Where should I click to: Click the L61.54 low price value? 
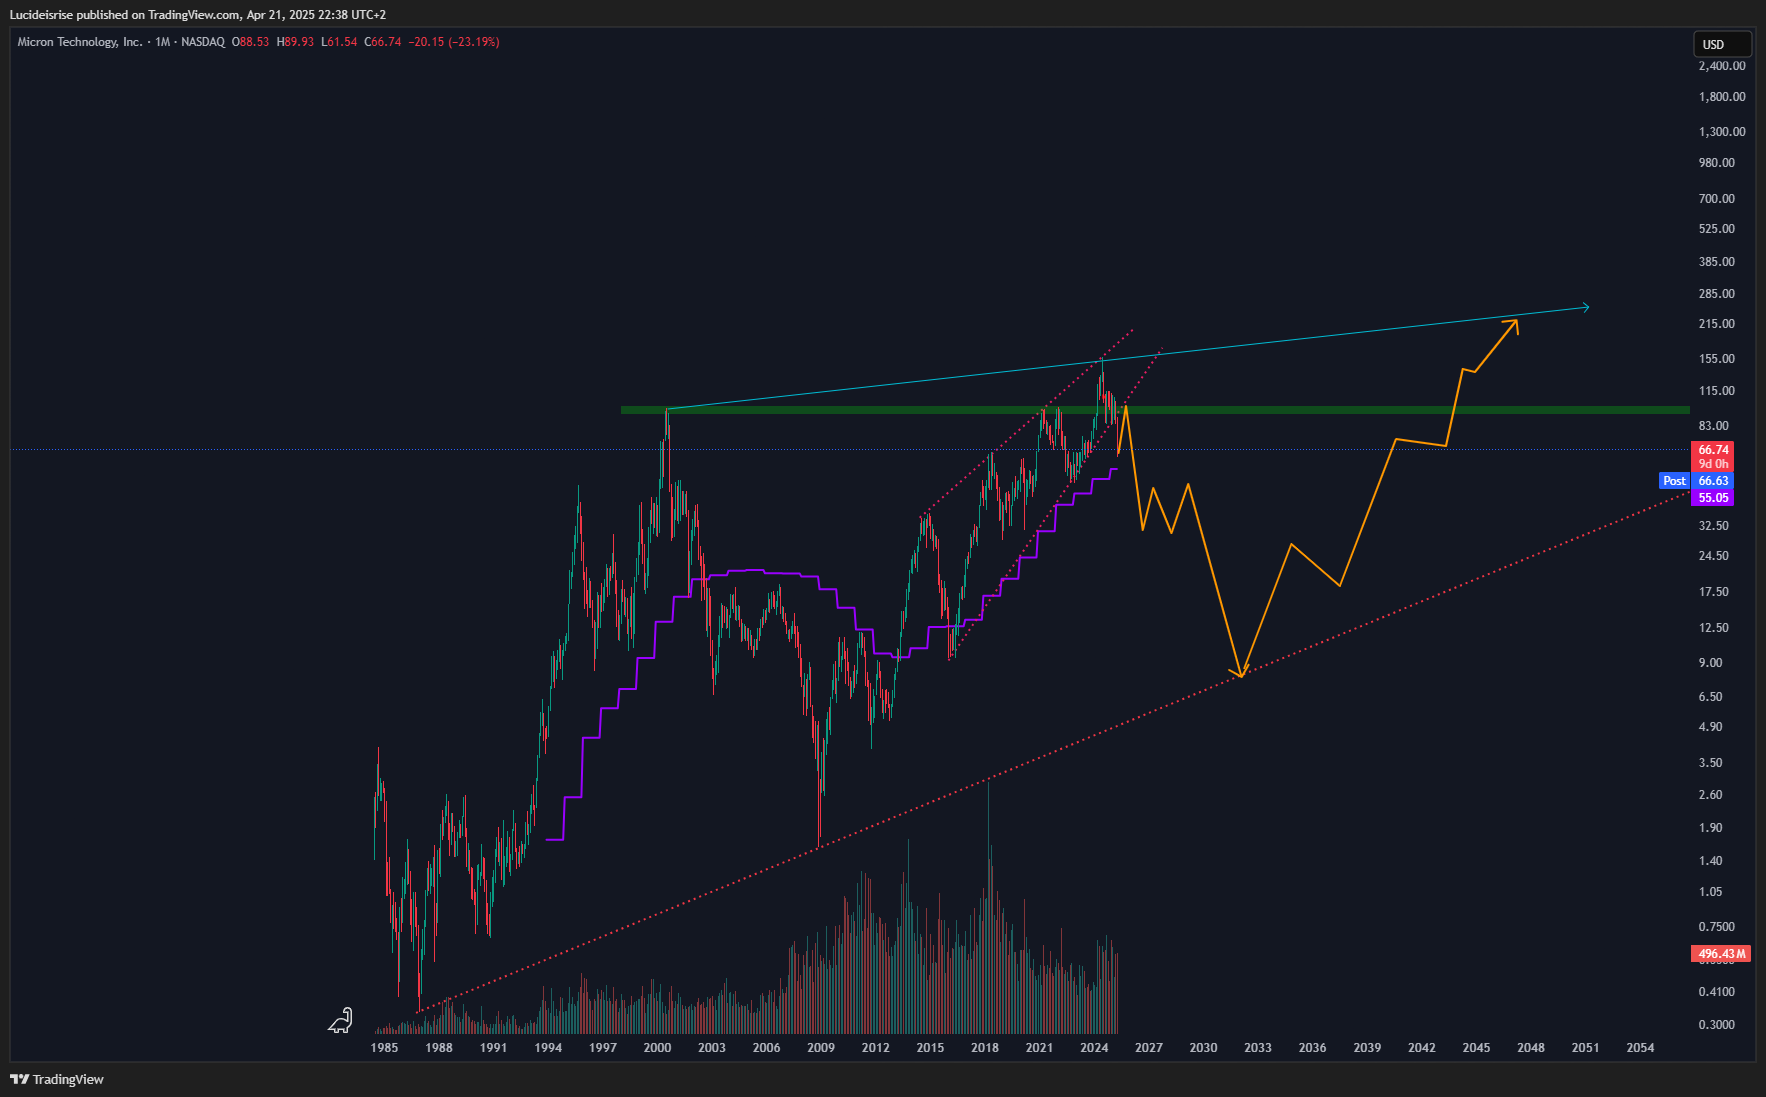coord(339,42)
